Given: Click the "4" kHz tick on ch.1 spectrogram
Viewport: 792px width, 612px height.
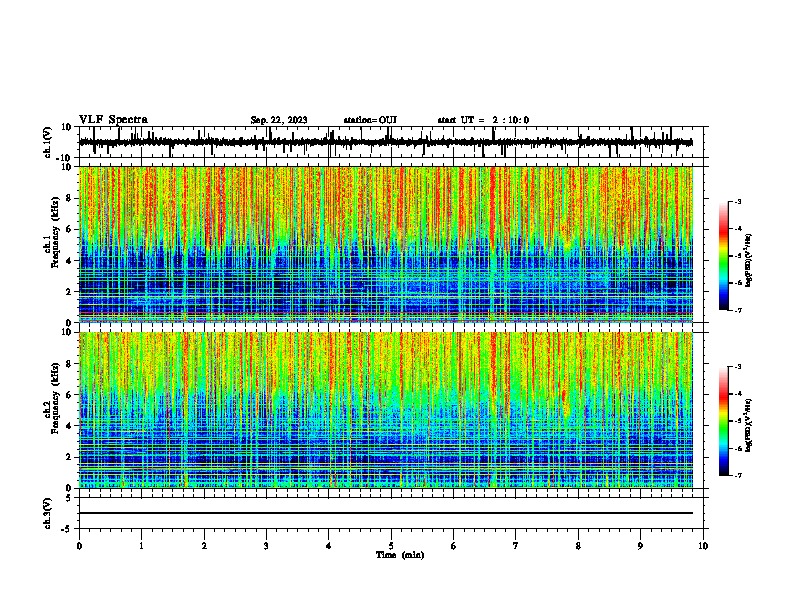Looking at the screenshot, I should tap(70, 261).
